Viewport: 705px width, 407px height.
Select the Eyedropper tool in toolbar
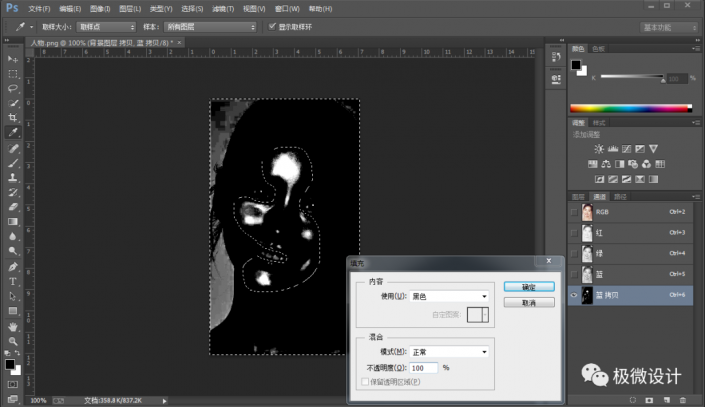tap(13, 131)
